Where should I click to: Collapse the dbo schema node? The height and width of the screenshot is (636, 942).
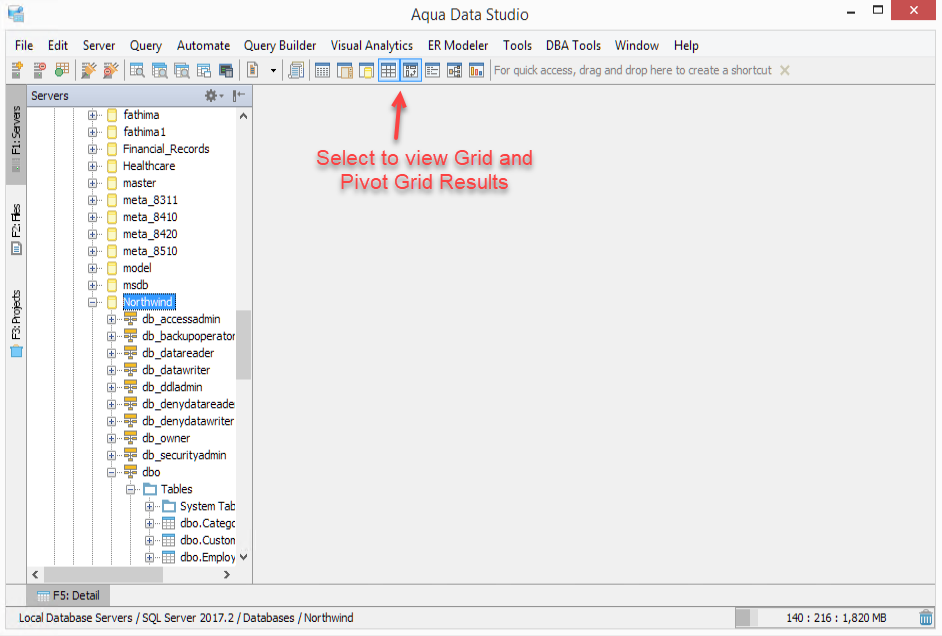pos(112,473)
